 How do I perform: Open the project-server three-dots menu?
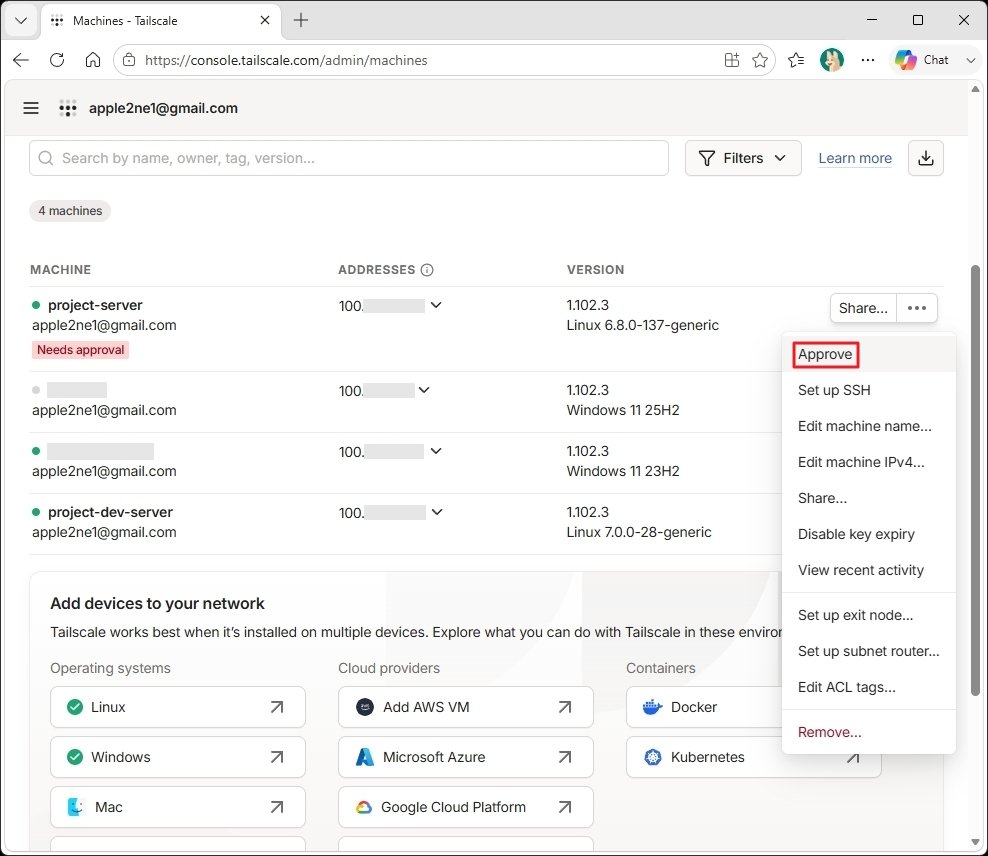pos(916,308)
